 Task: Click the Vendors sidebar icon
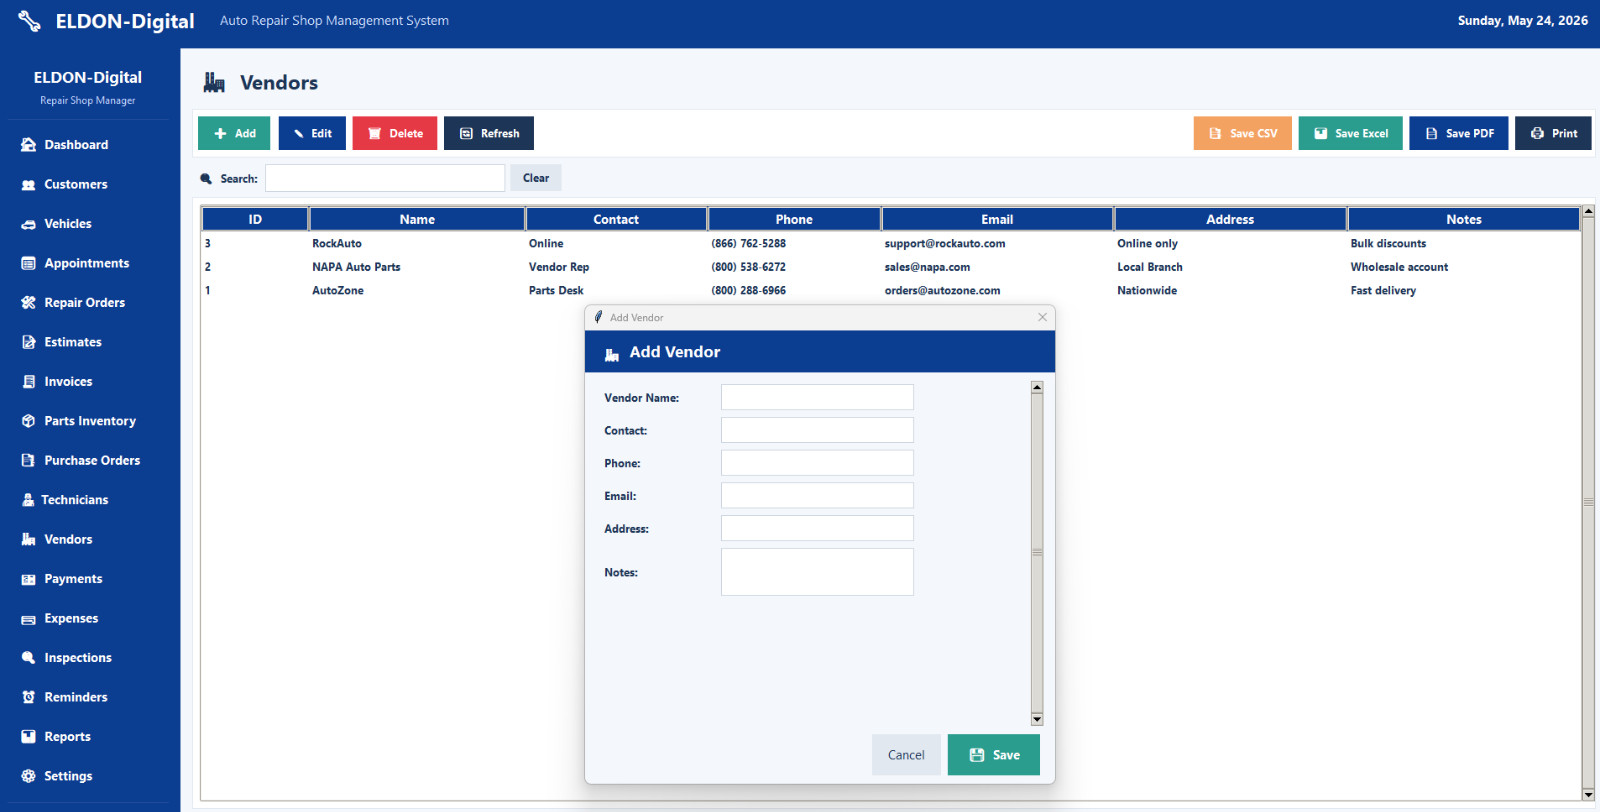(28, 540)
